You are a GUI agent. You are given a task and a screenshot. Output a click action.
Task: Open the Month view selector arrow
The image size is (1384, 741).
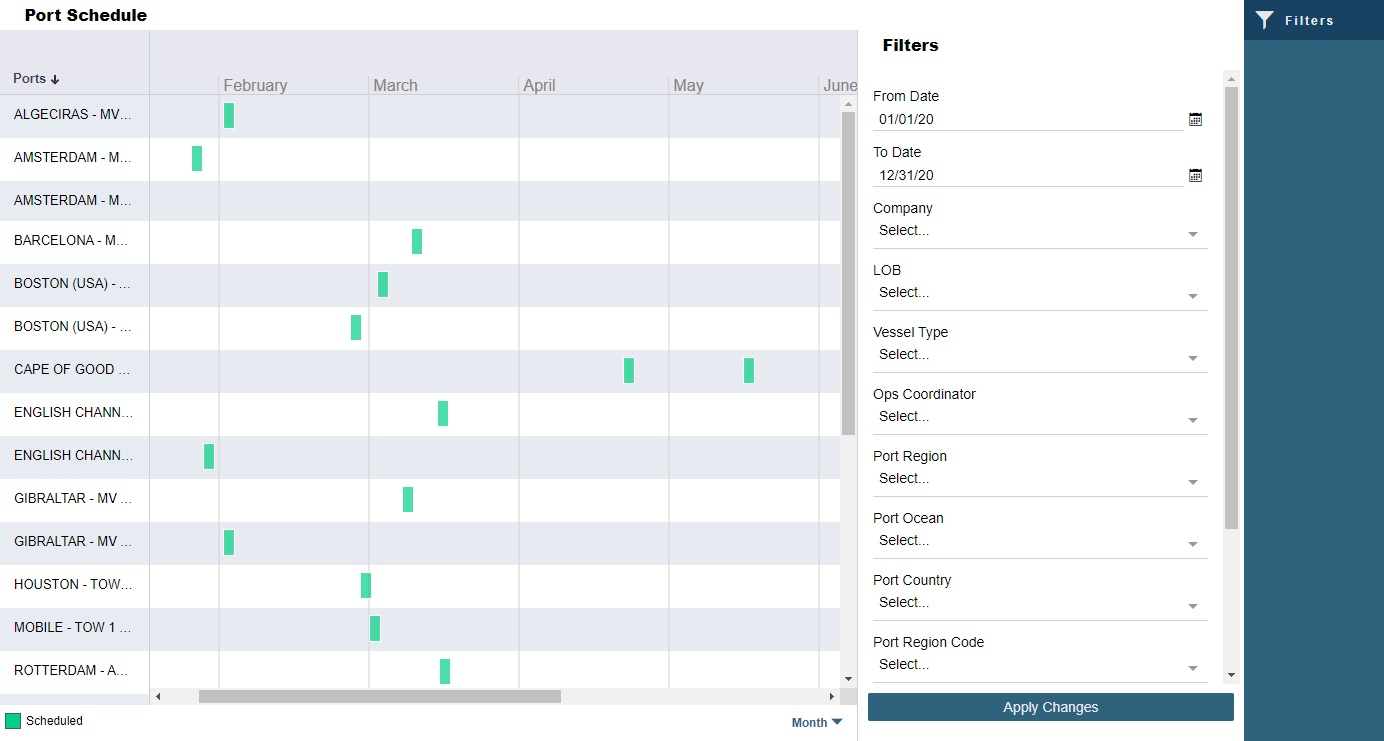(836, 722)
